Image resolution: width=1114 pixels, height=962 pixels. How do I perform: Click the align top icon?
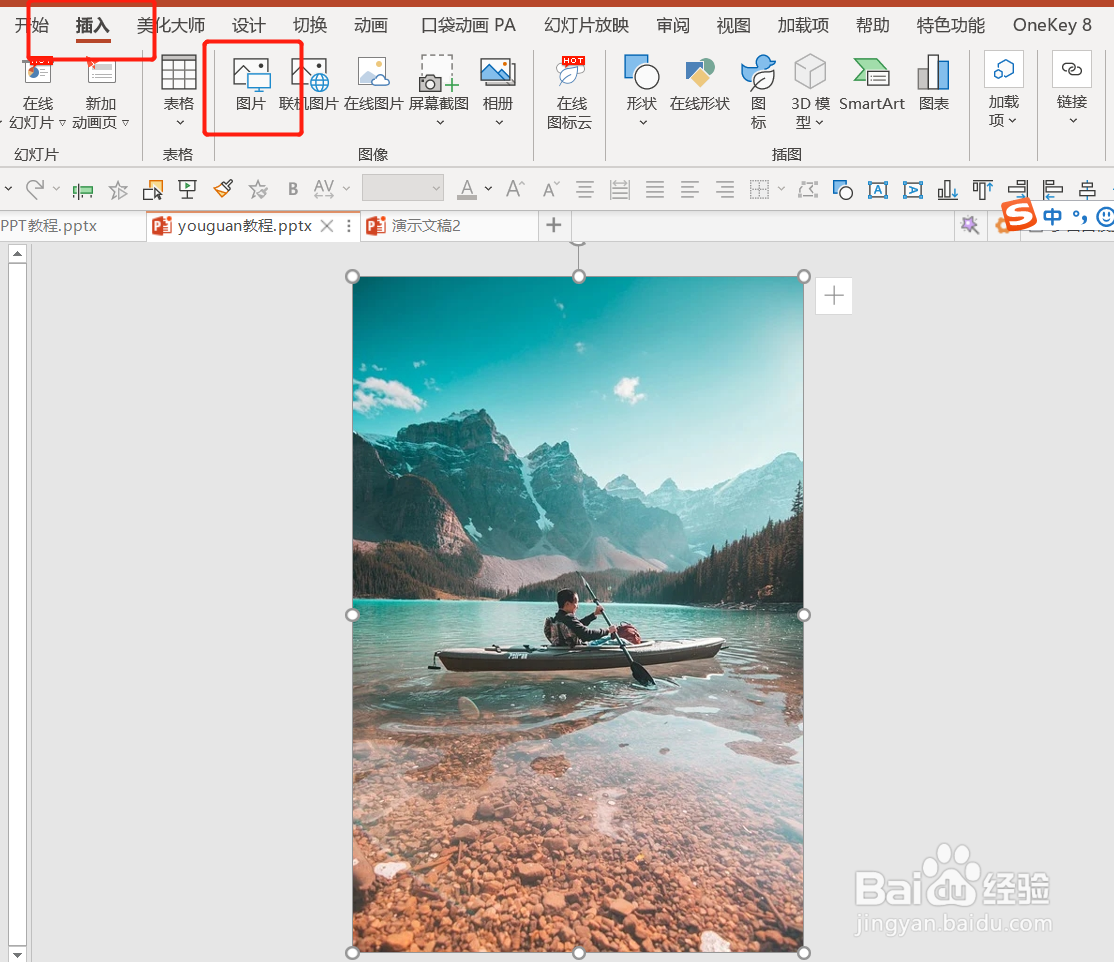[x=983, y=190]
